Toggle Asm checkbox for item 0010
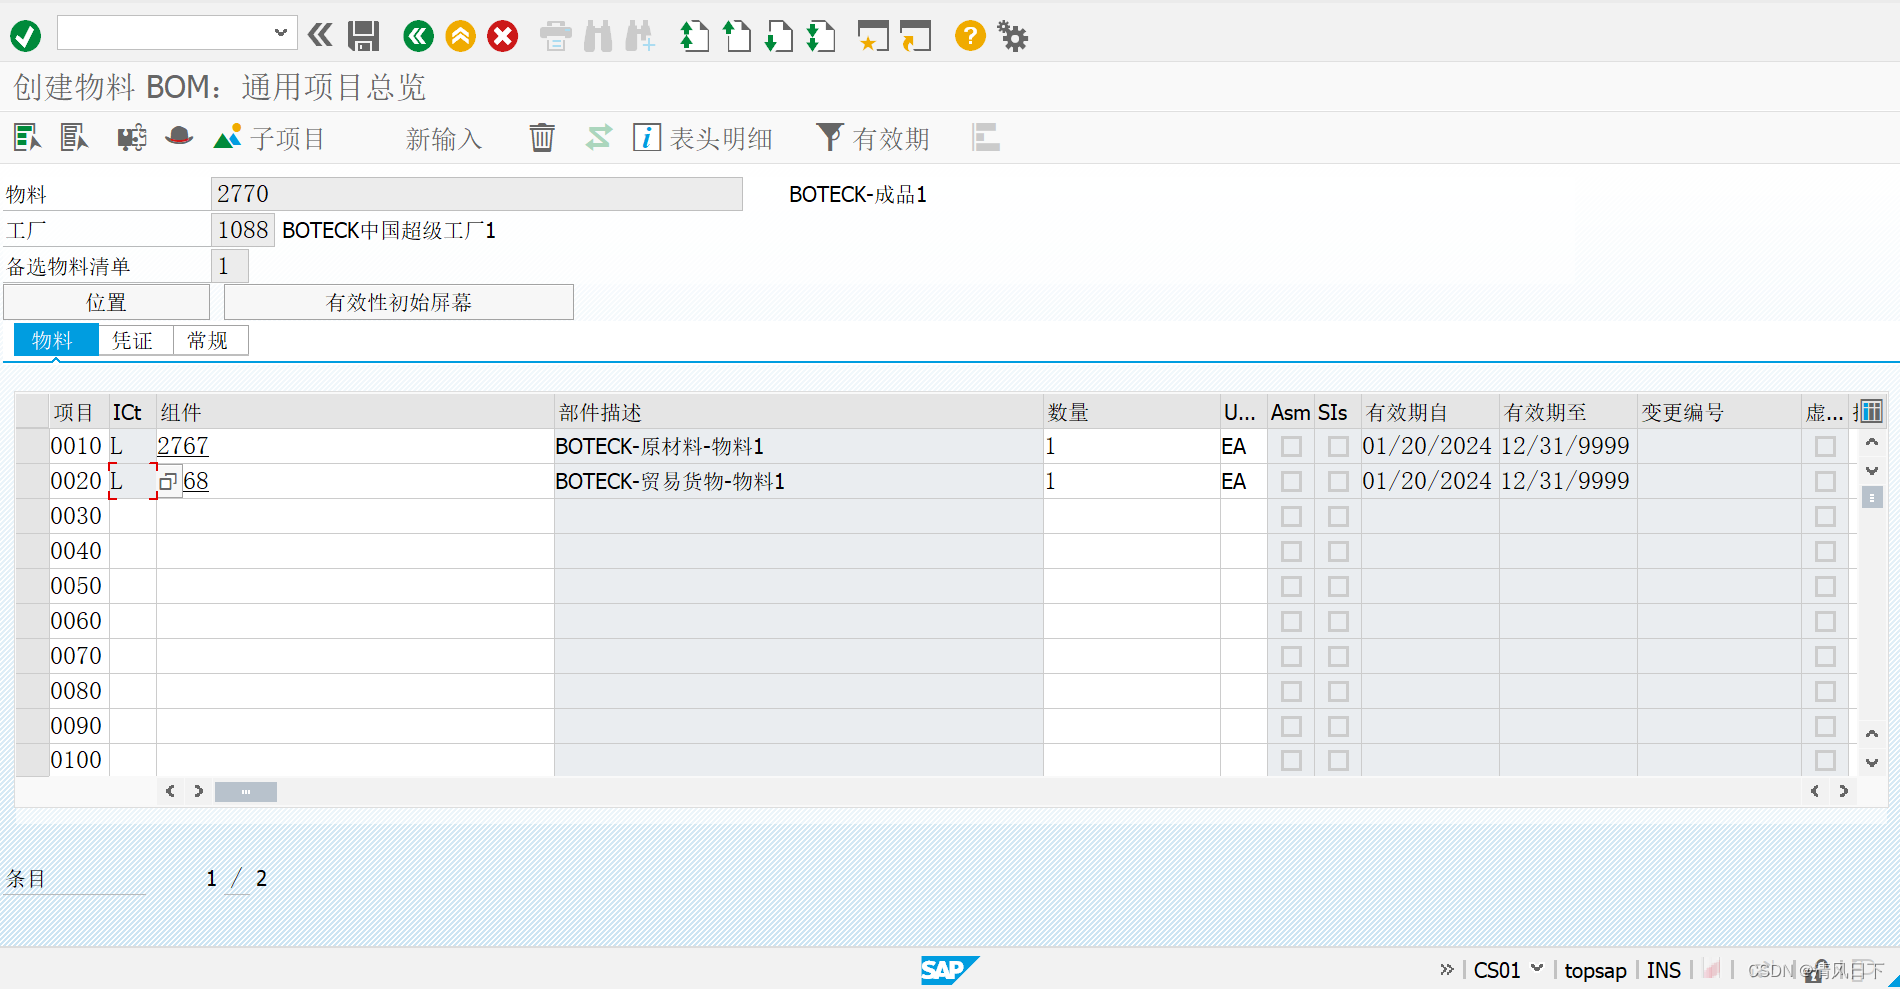The width and height of the screenshot is (1900, 989). tap(1291, 446)
